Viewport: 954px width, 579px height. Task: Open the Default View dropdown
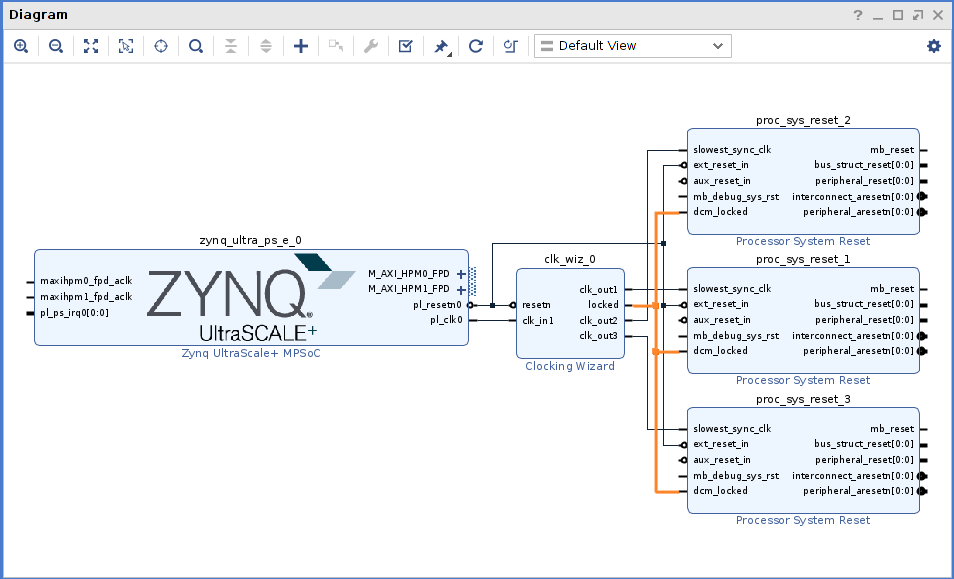click(x=633, y=46)
